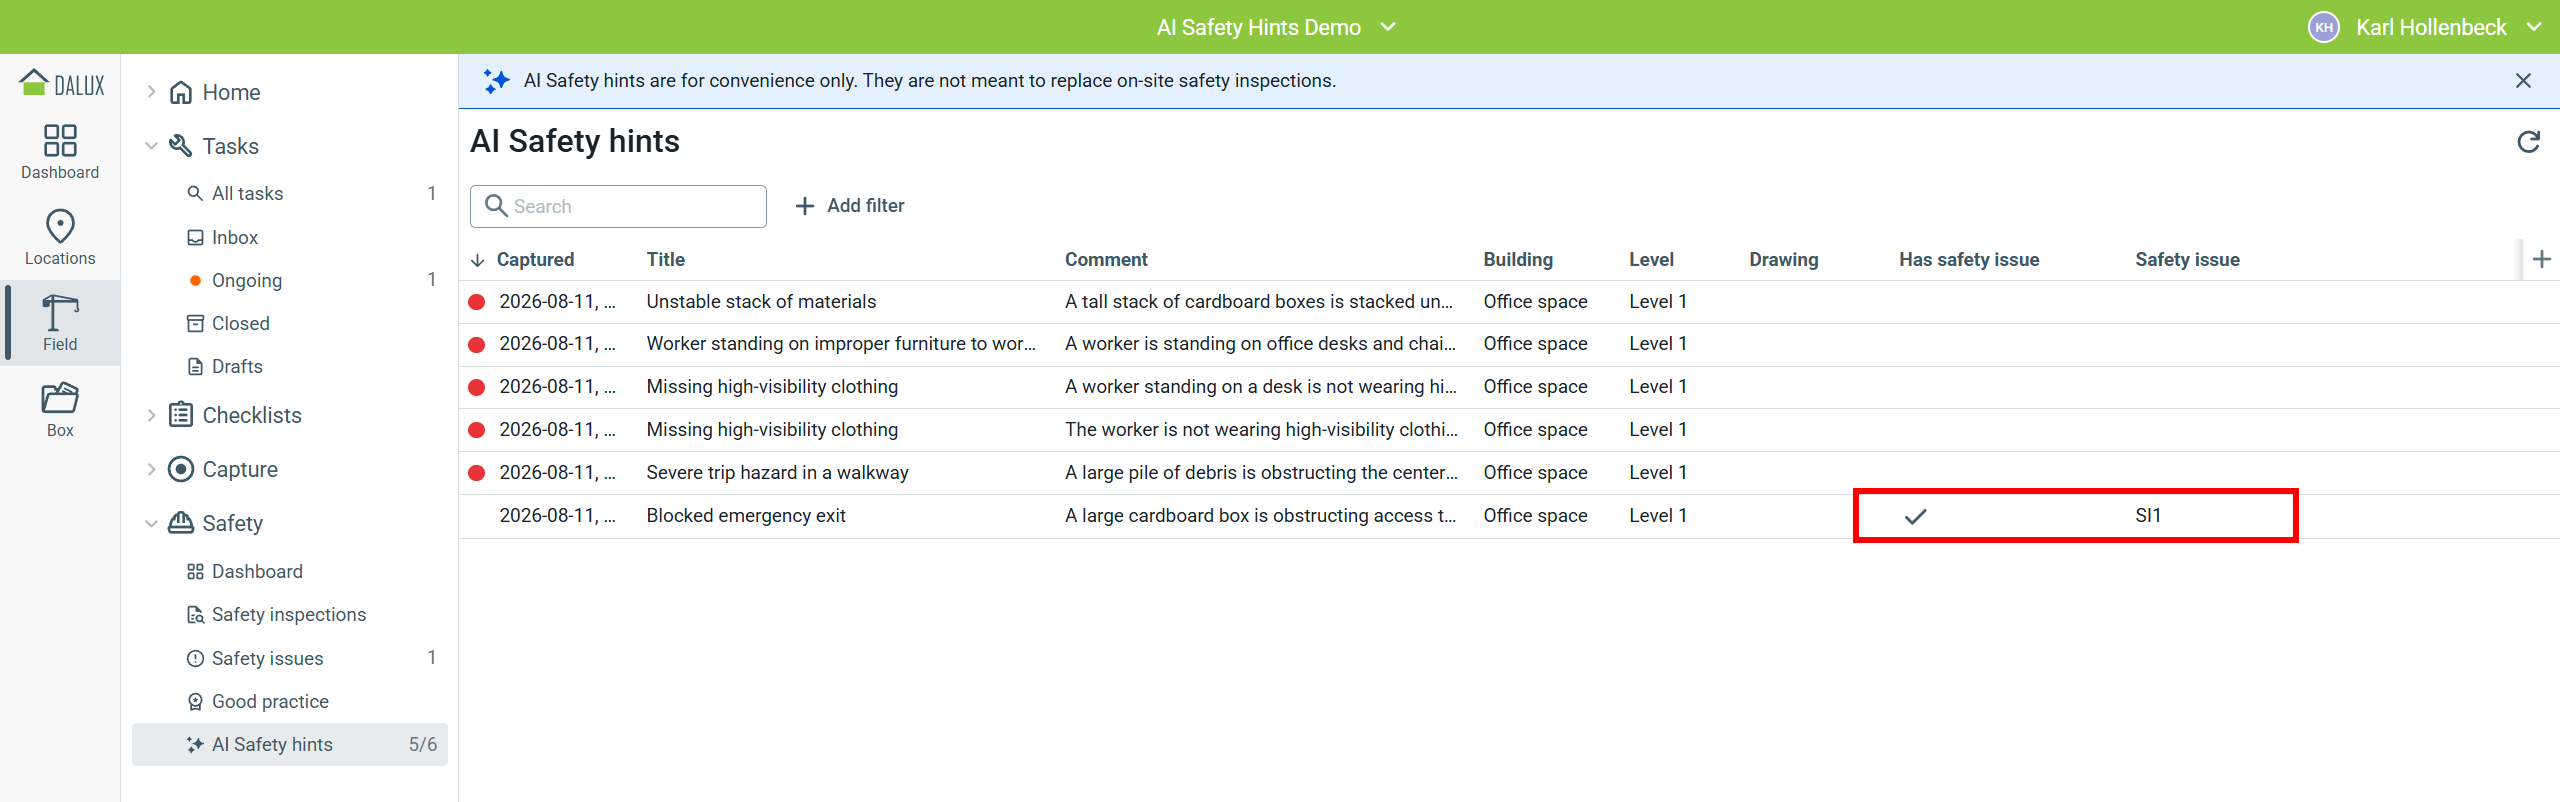
Task: Click the sort arrow beside Captured
Action: pos(478,260)
